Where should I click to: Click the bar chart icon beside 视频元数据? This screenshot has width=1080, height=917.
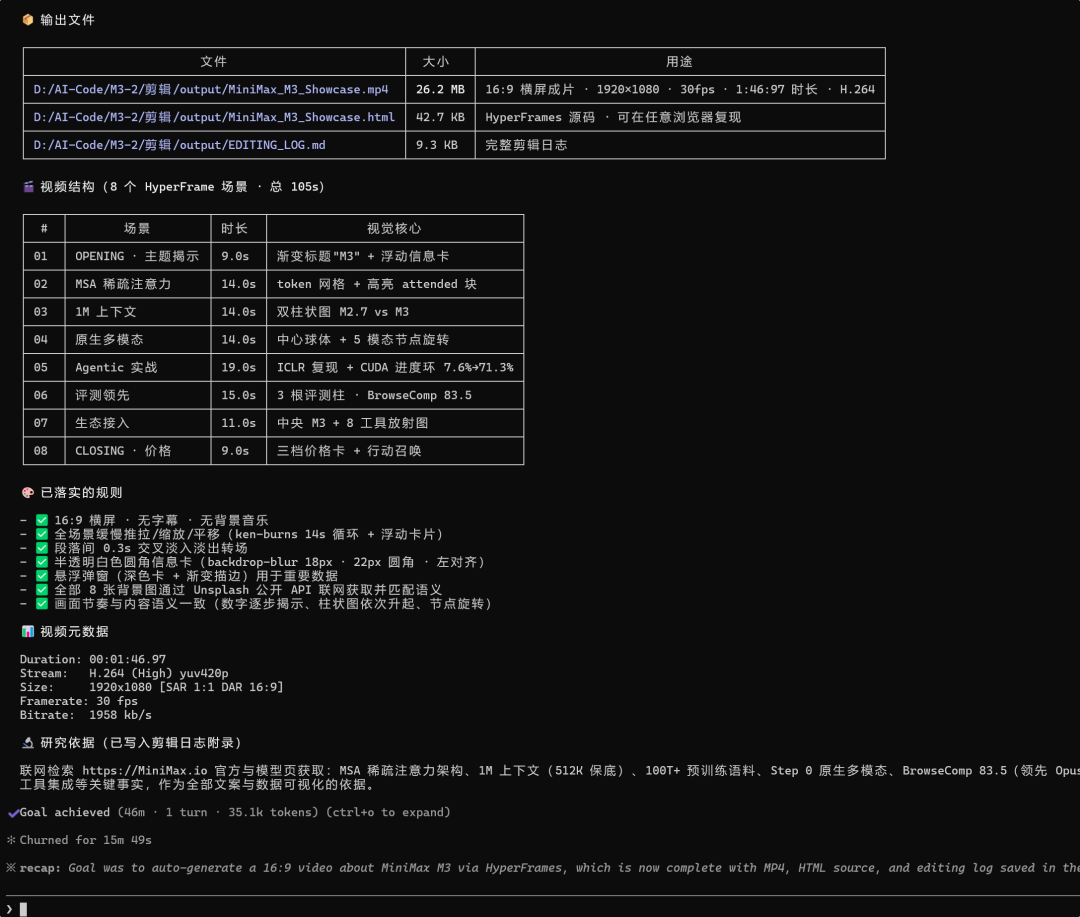click(x=28, y=631)
